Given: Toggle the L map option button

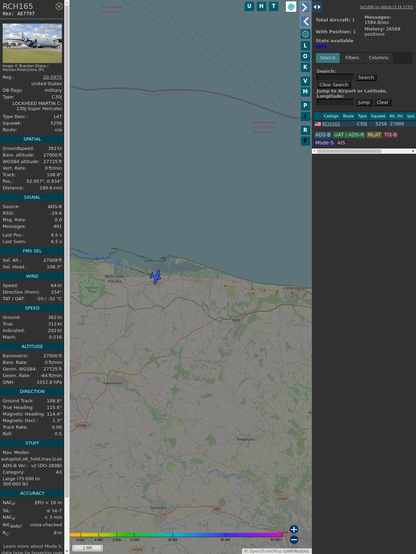Looking at the screenshot, I should 305,46.
